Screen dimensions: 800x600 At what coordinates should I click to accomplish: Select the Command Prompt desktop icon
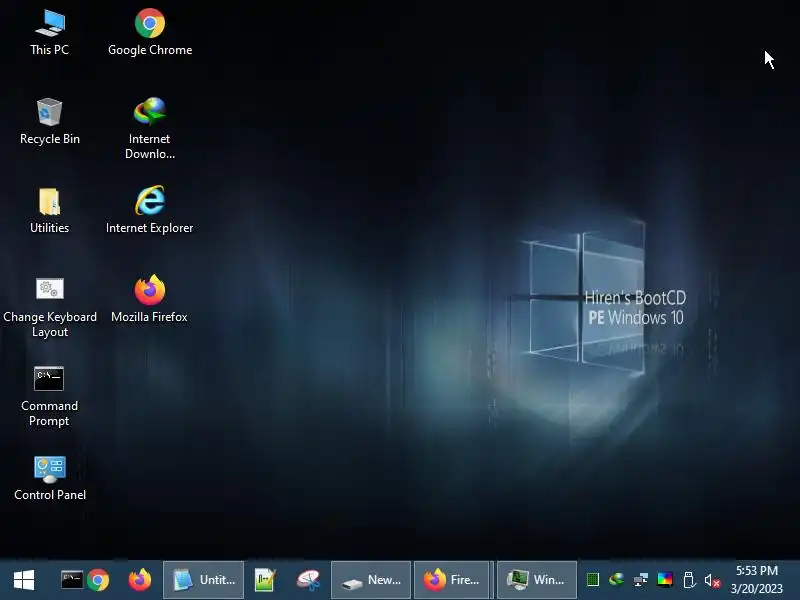click(49, 397)
